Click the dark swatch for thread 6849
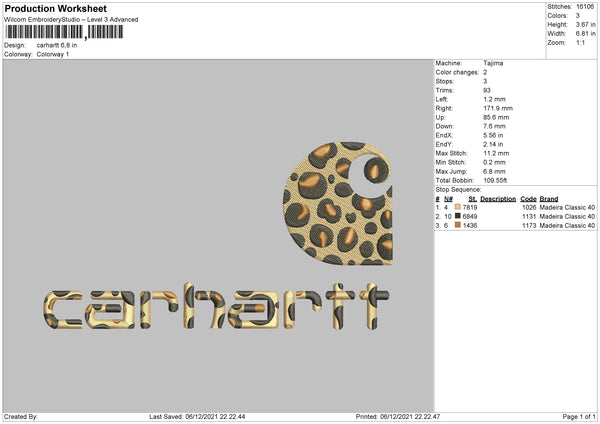This screenshot has width=600, height=424. coord(458,216)
